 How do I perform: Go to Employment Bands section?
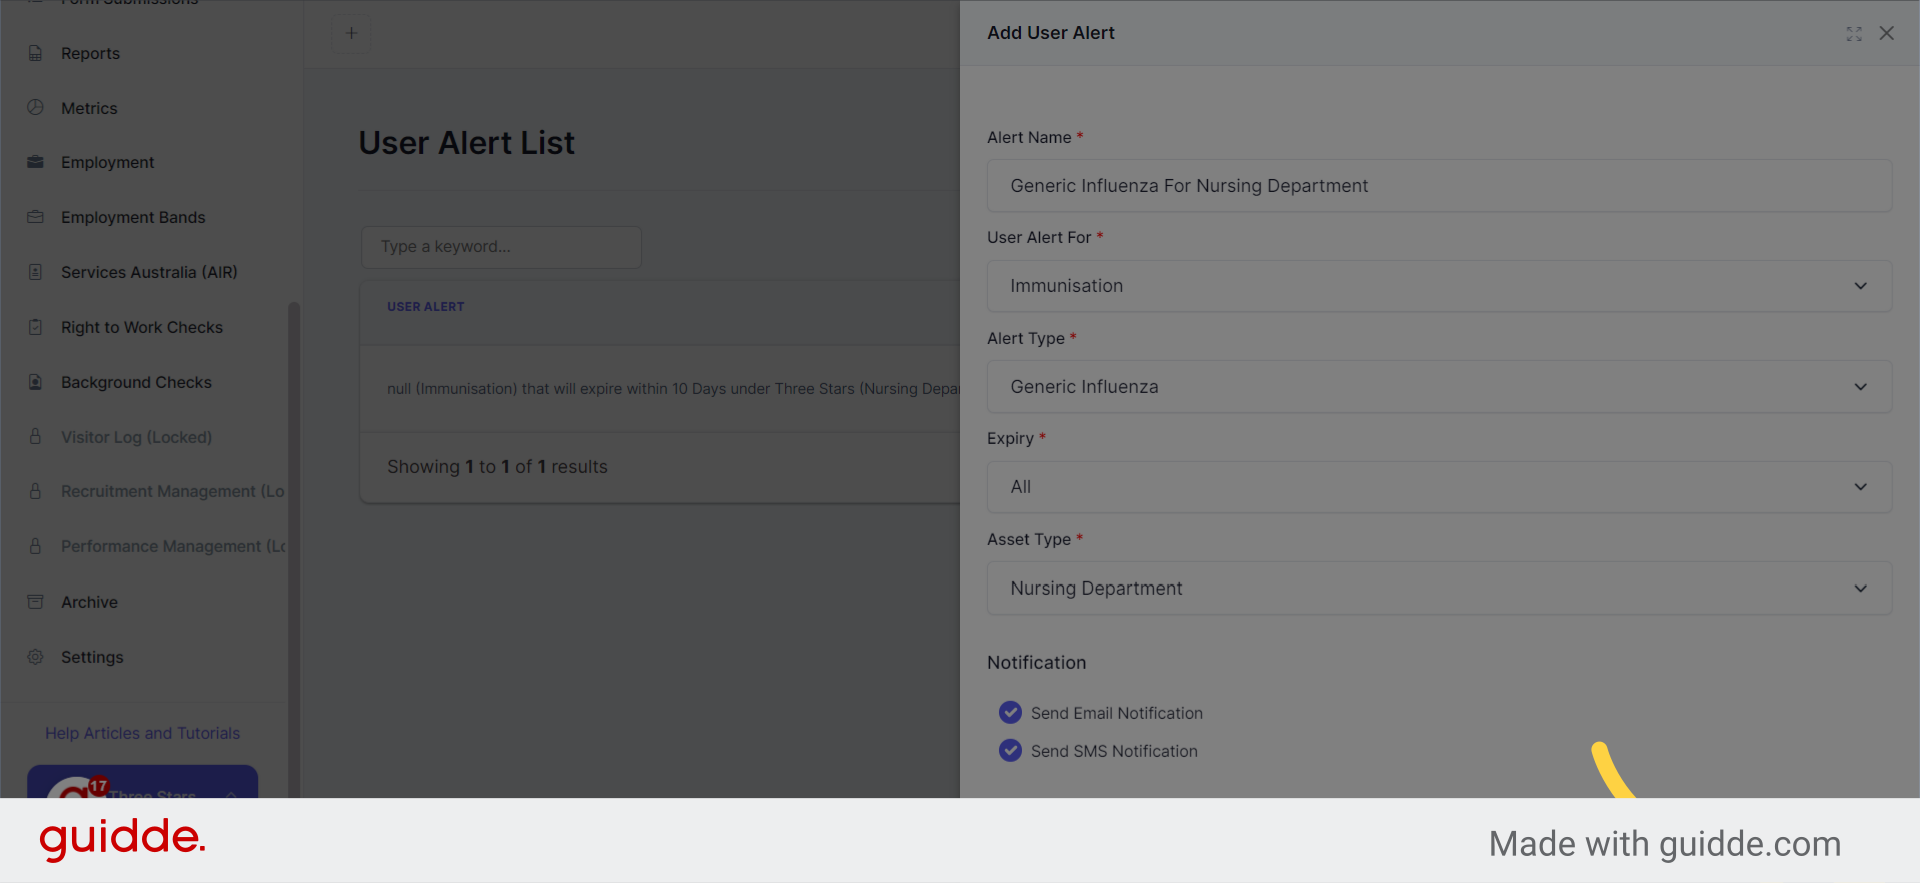133,217
